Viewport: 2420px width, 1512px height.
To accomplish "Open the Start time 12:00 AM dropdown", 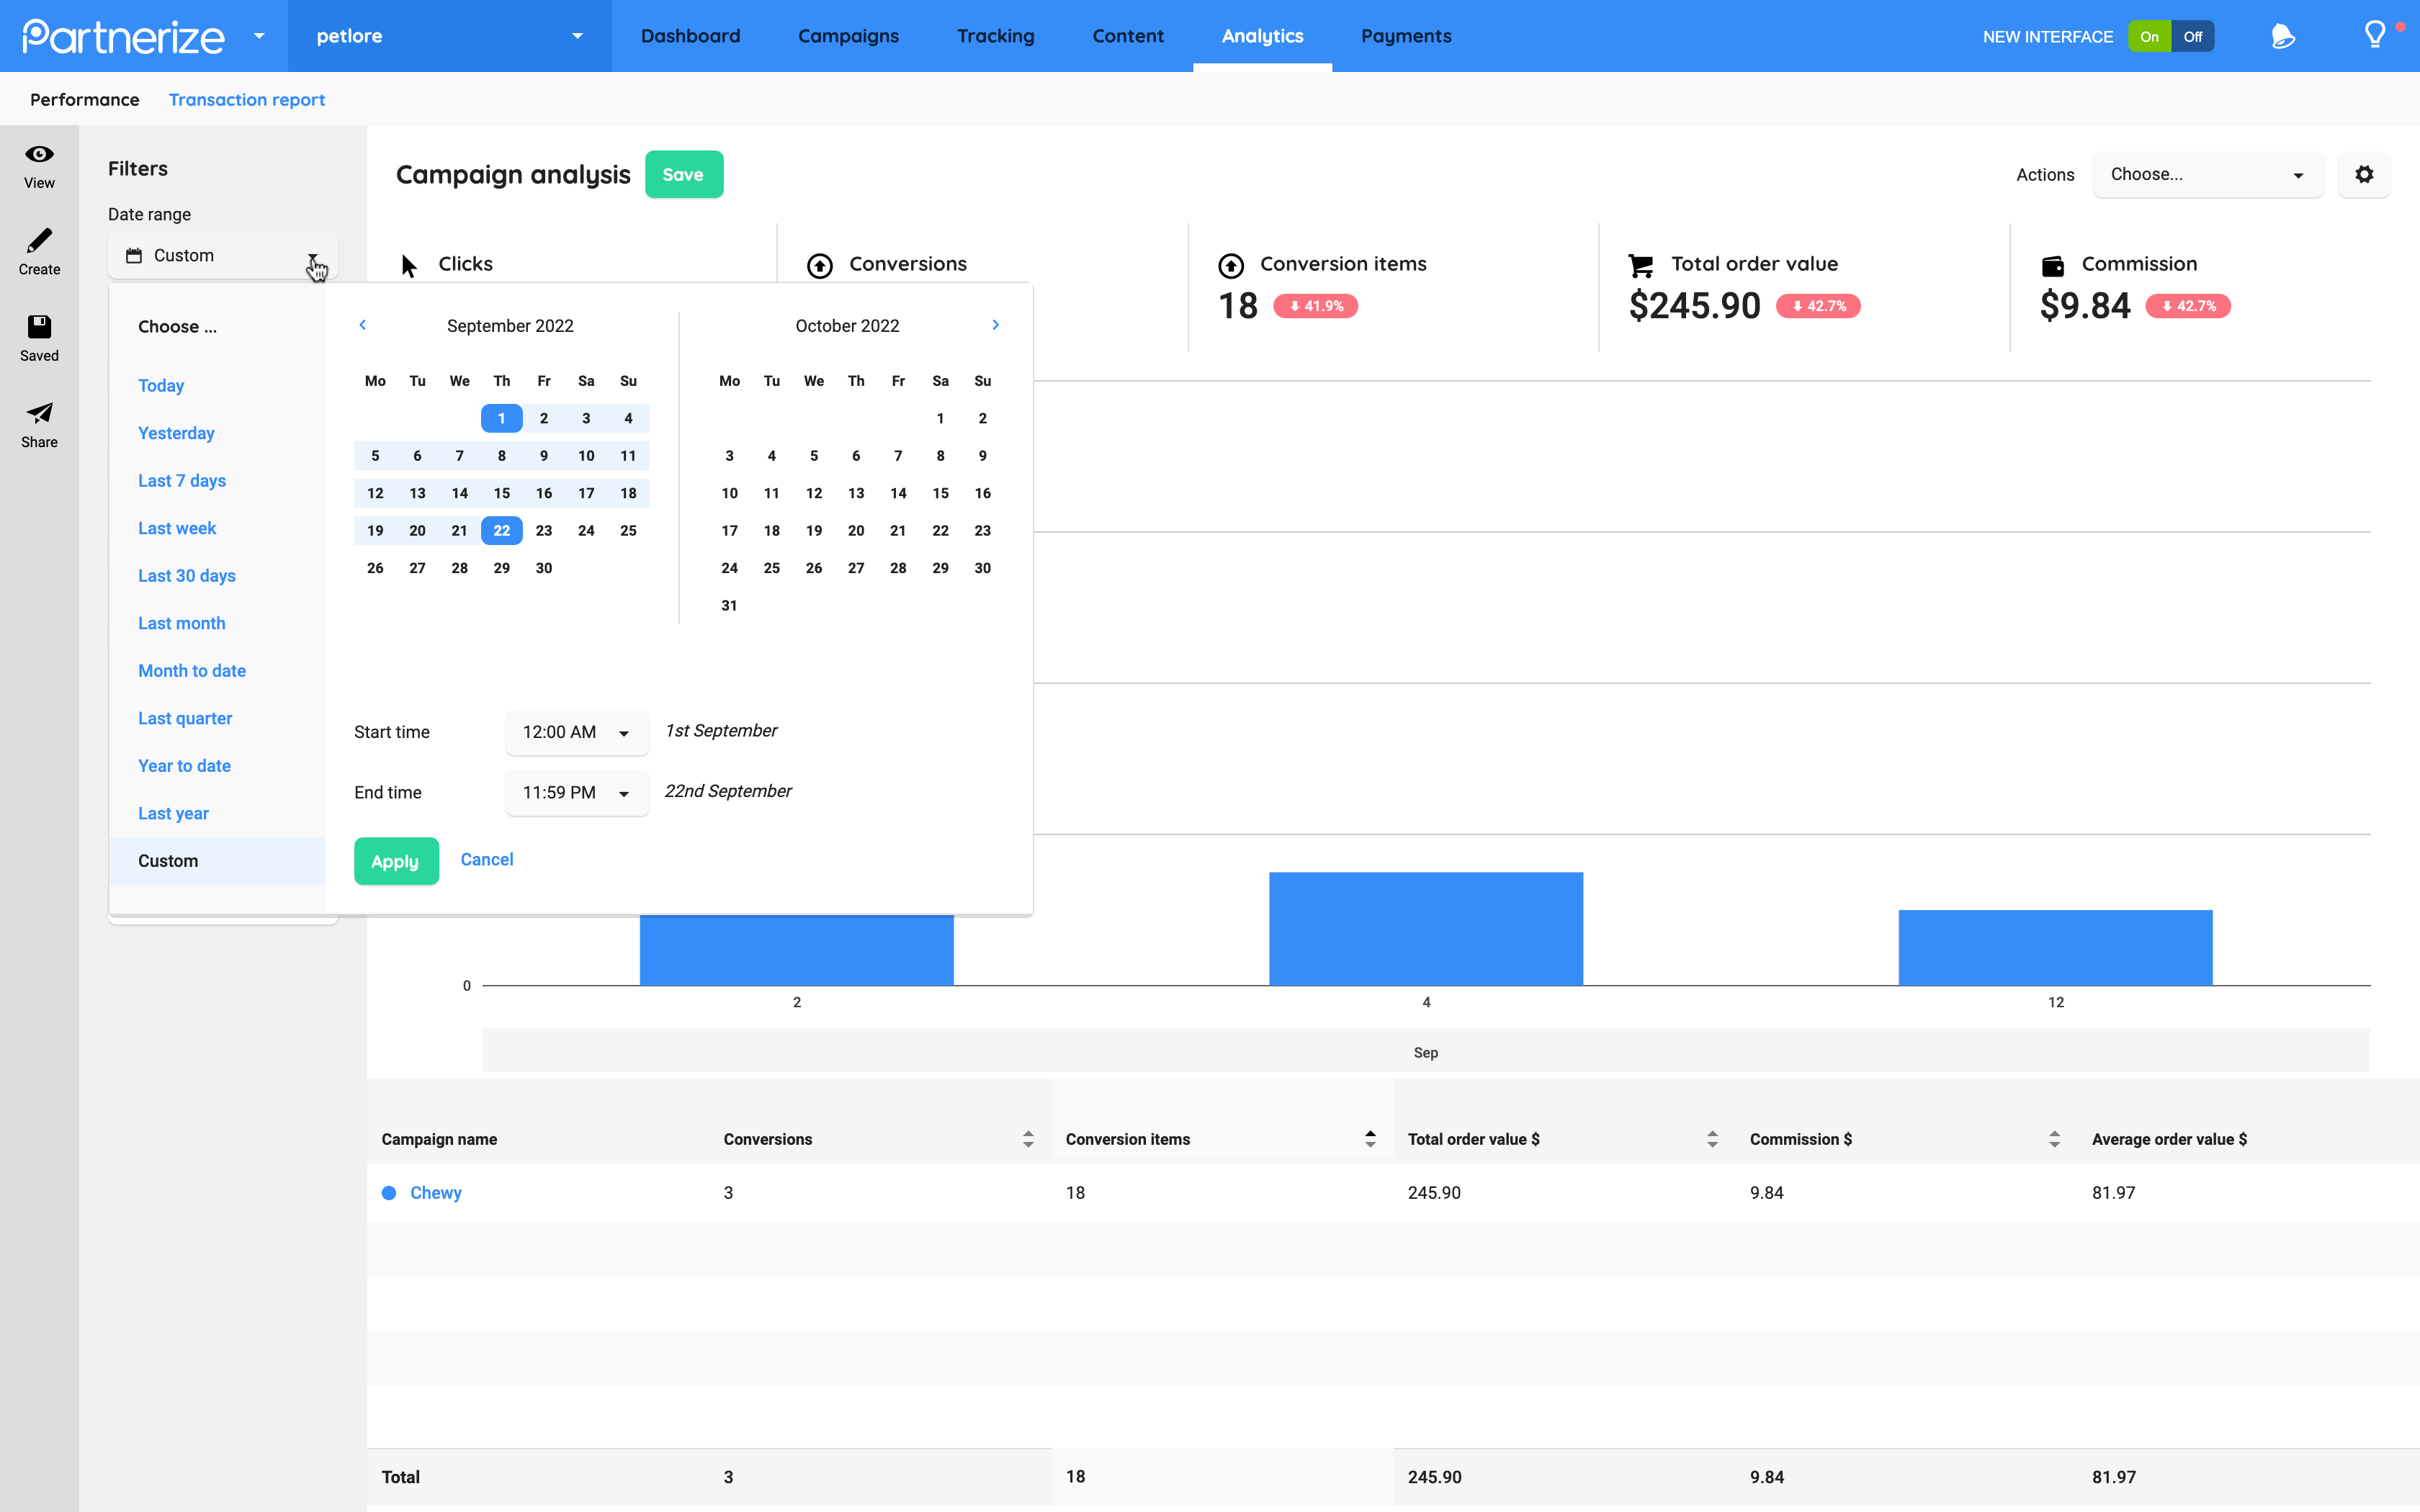I will point(577,733).
